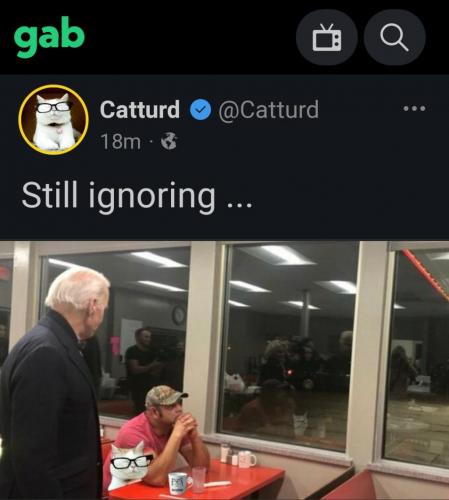Go home via the gab logo
Image resolution: width=449 pixels, height=500 pixels.
pos(49,36)
